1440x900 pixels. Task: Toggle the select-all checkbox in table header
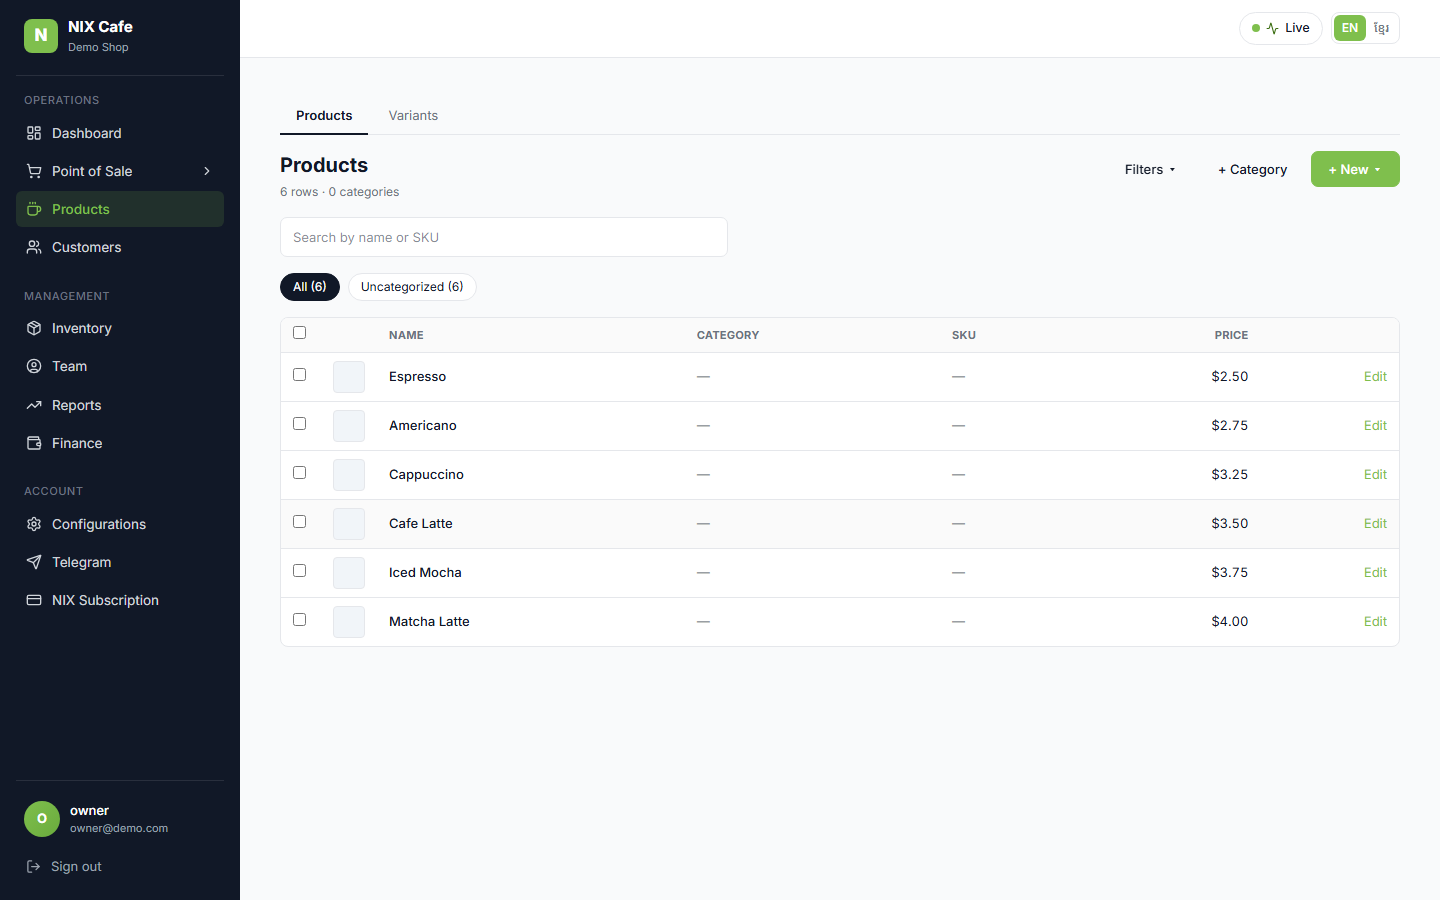pos(299,333)
